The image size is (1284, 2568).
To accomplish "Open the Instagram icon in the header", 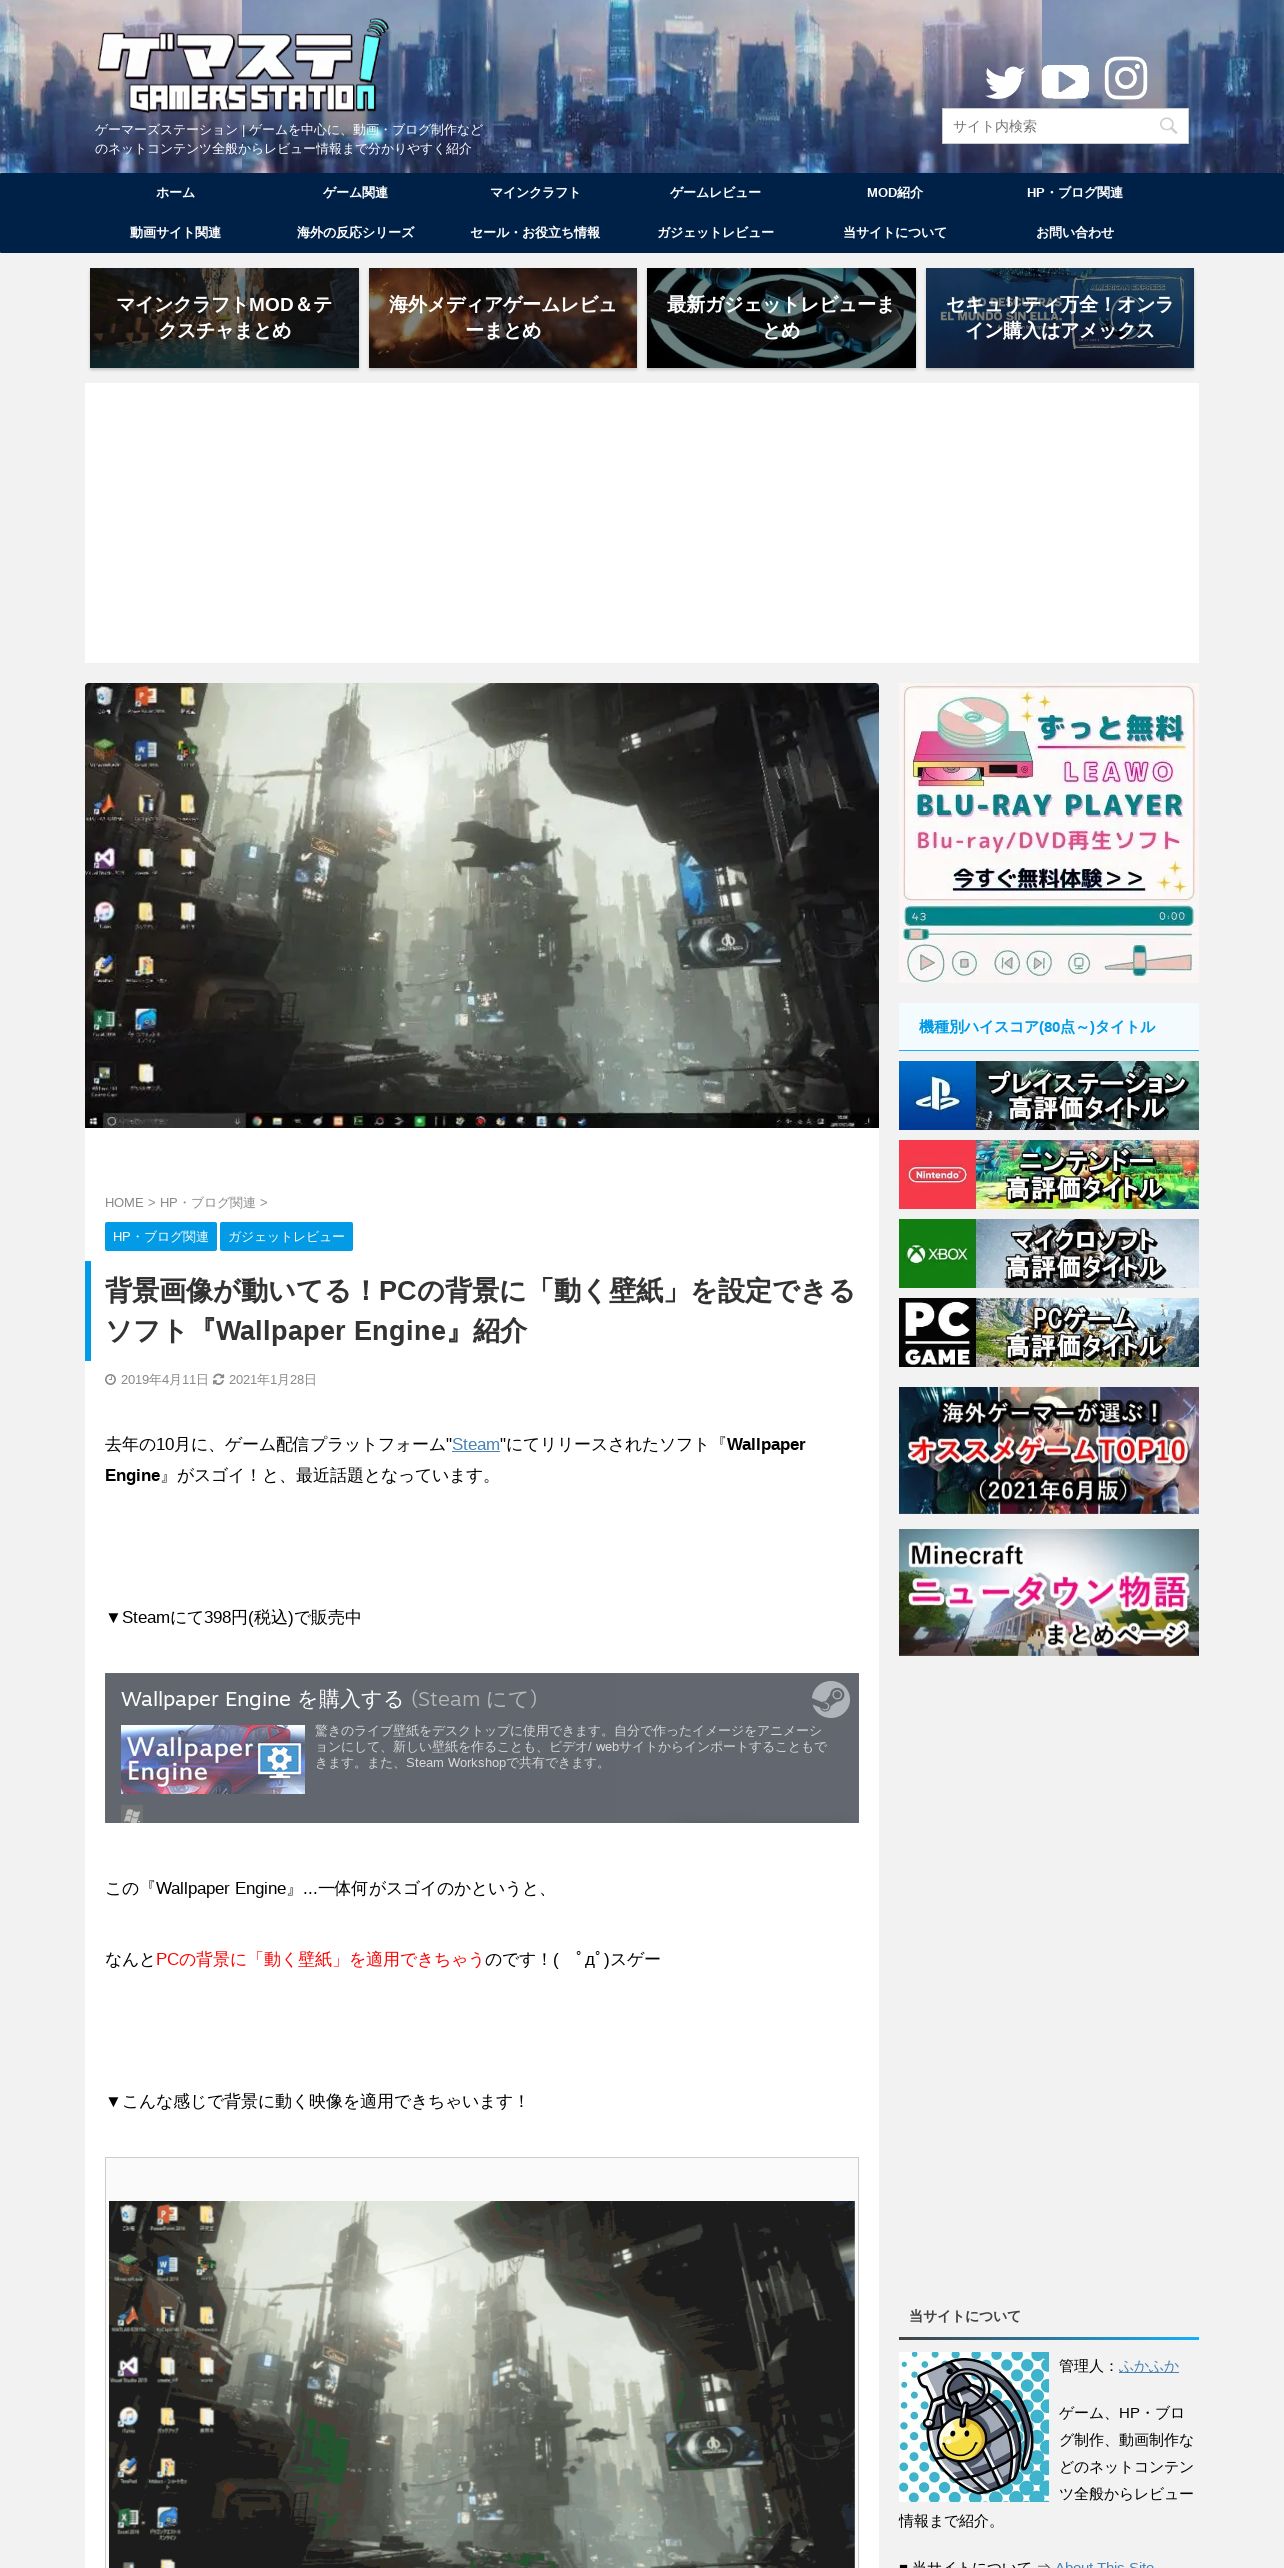I will point(1126,78).
